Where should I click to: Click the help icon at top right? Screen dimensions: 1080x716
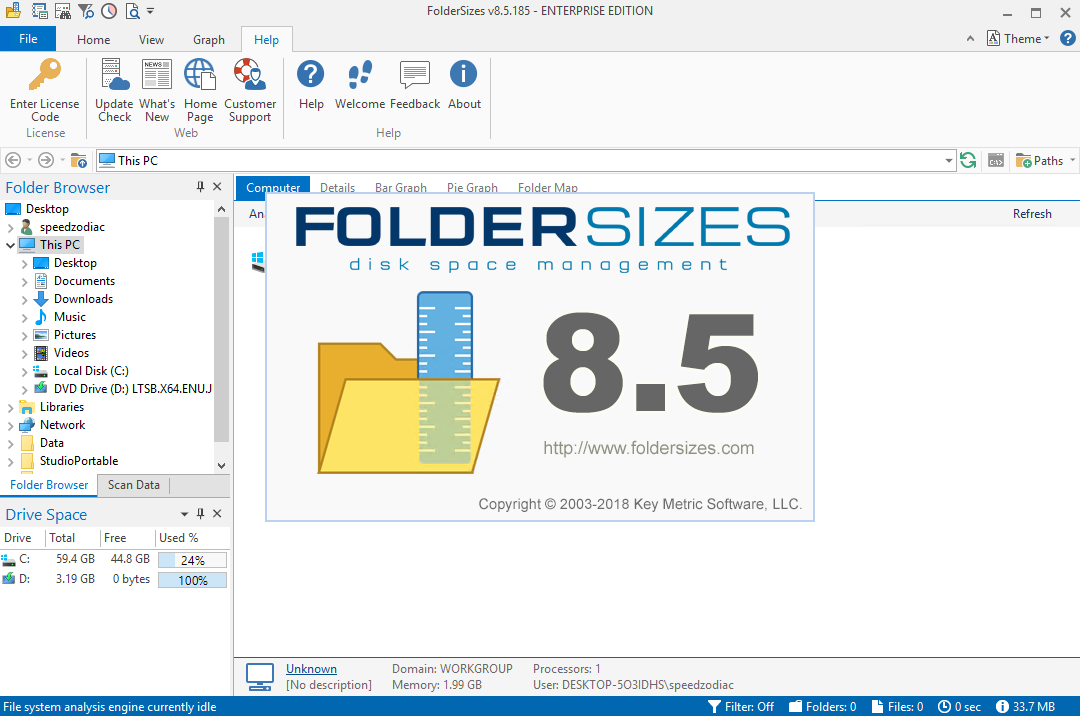[1068, 39]
